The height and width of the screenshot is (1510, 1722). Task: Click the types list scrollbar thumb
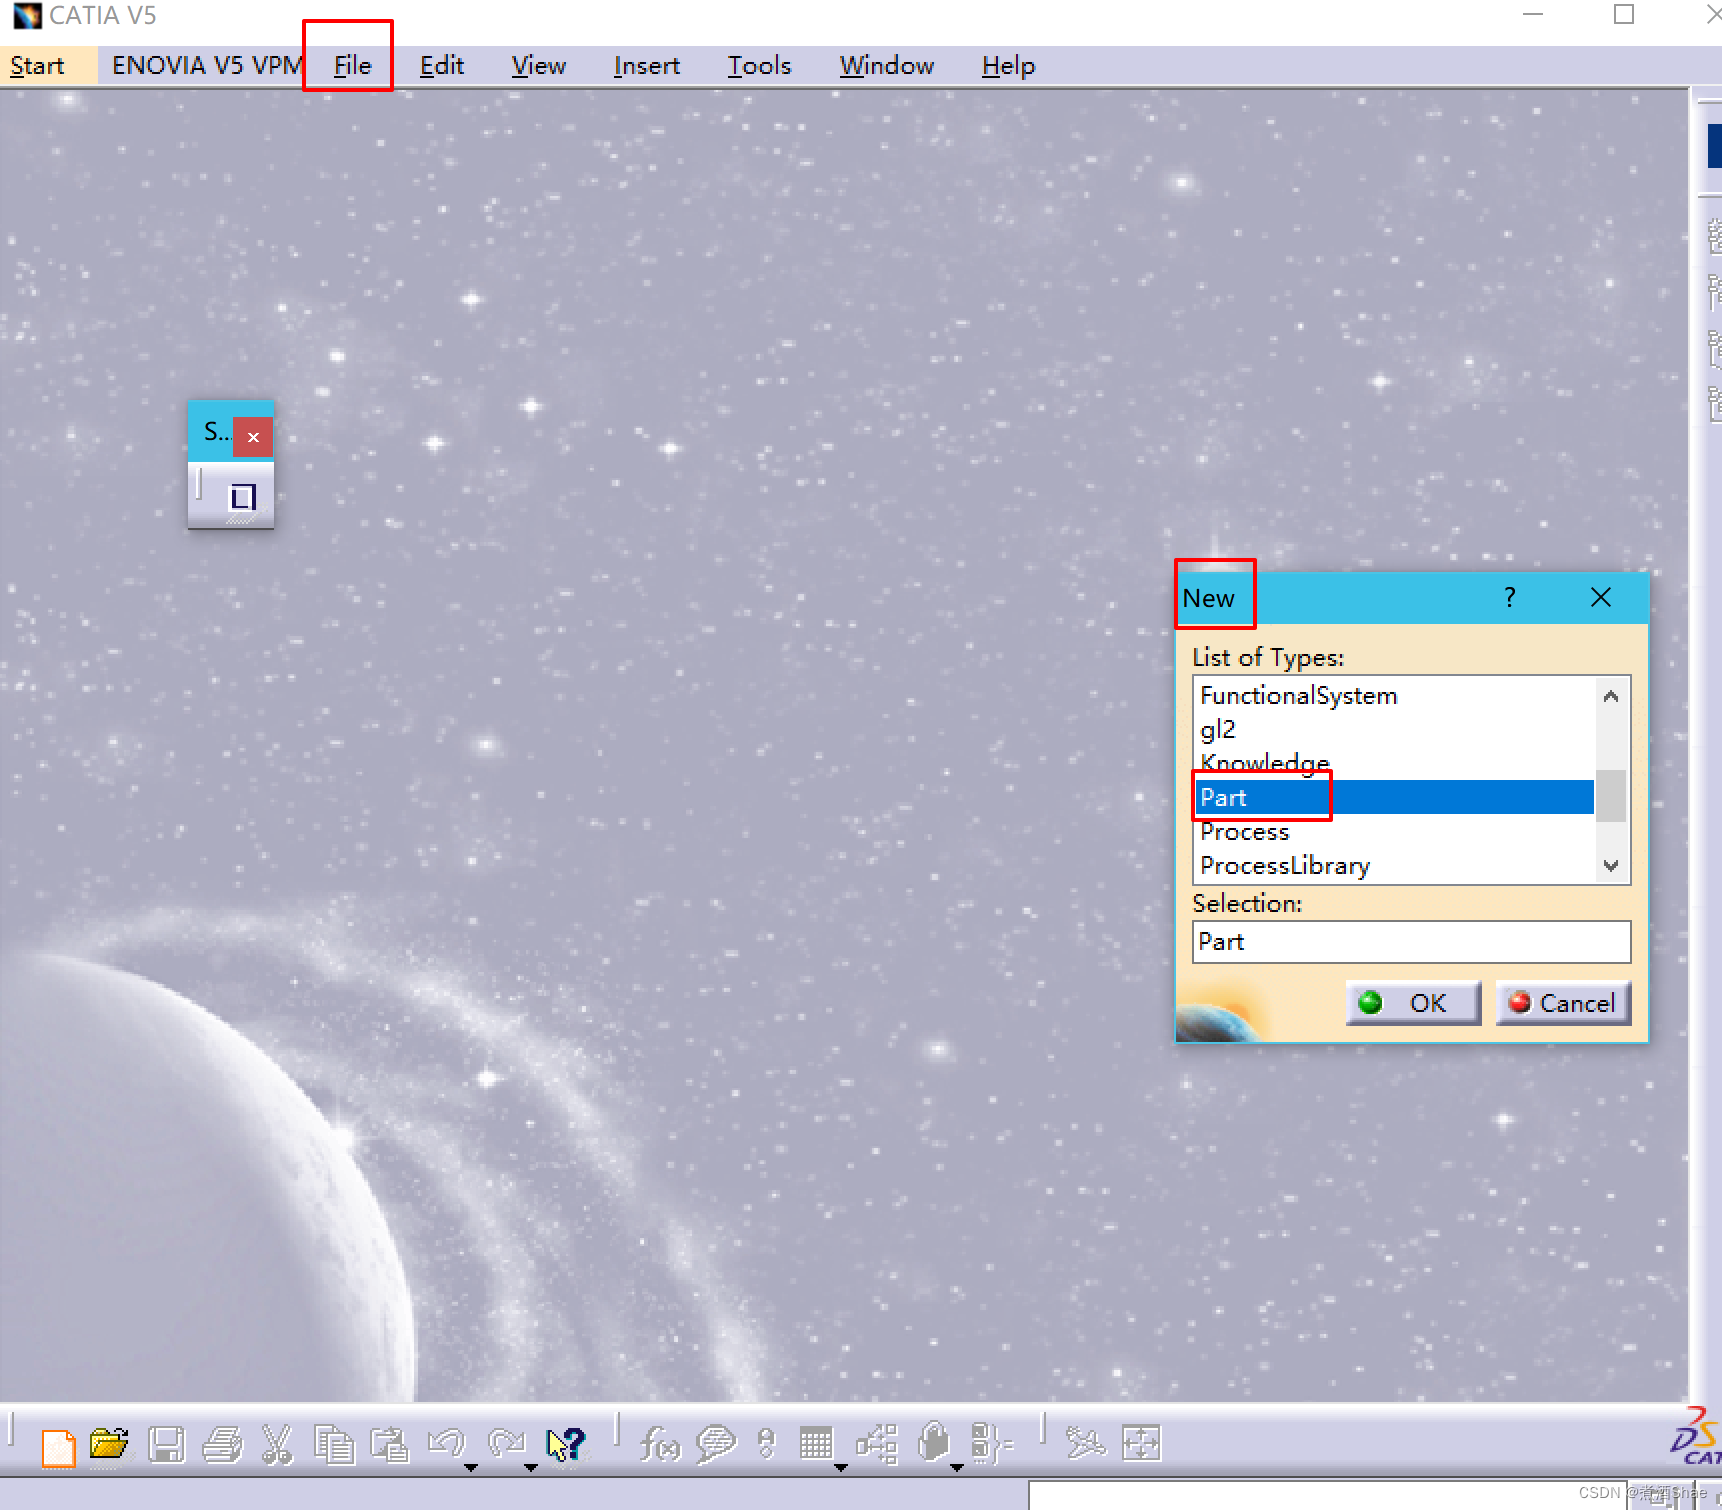pyautogui.click(x=1611, y=796)
